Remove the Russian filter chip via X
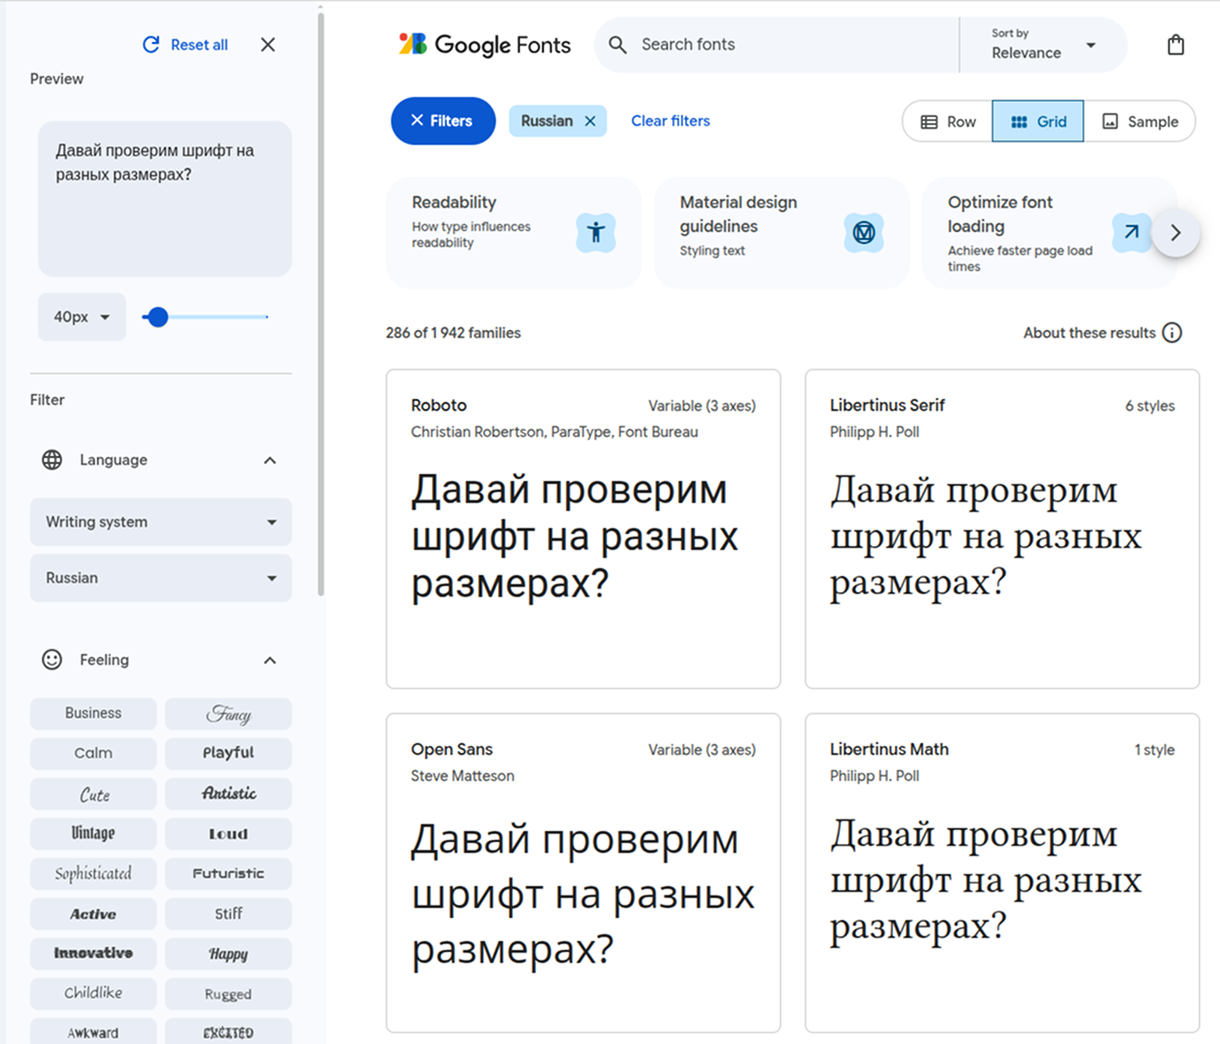The width and height of the screenshot is (1220, 1044). tap(590, 121)
